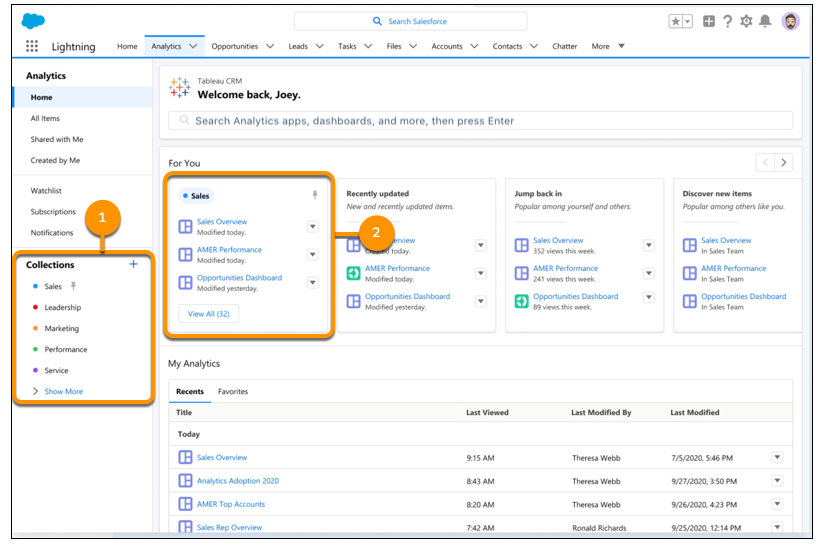Open the Setup gear icon
822x547 pixels.
pyautogui.click(x=746, y=21)
